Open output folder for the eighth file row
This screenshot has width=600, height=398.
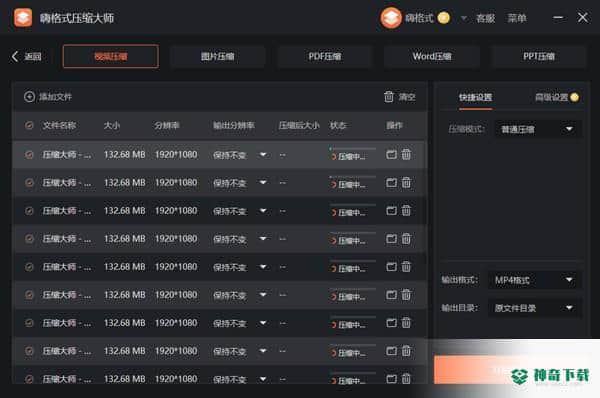tap(391, 351)
